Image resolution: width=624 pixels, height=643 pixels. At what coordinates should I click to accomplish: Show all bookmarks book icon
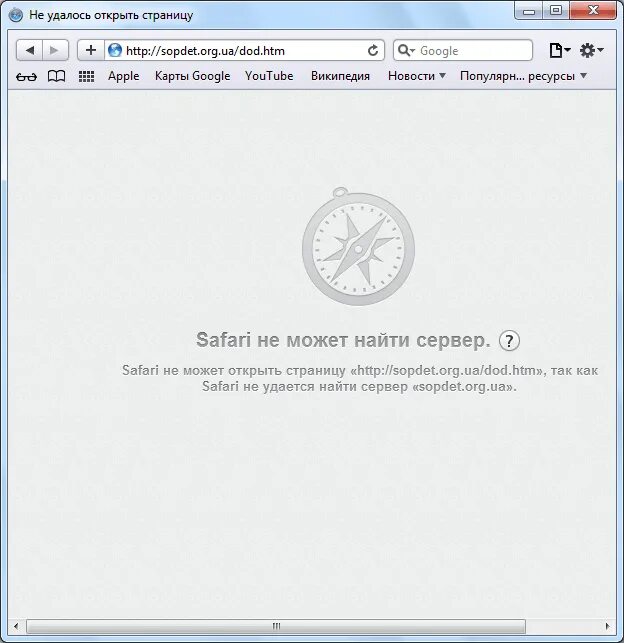tap(57, 76)
